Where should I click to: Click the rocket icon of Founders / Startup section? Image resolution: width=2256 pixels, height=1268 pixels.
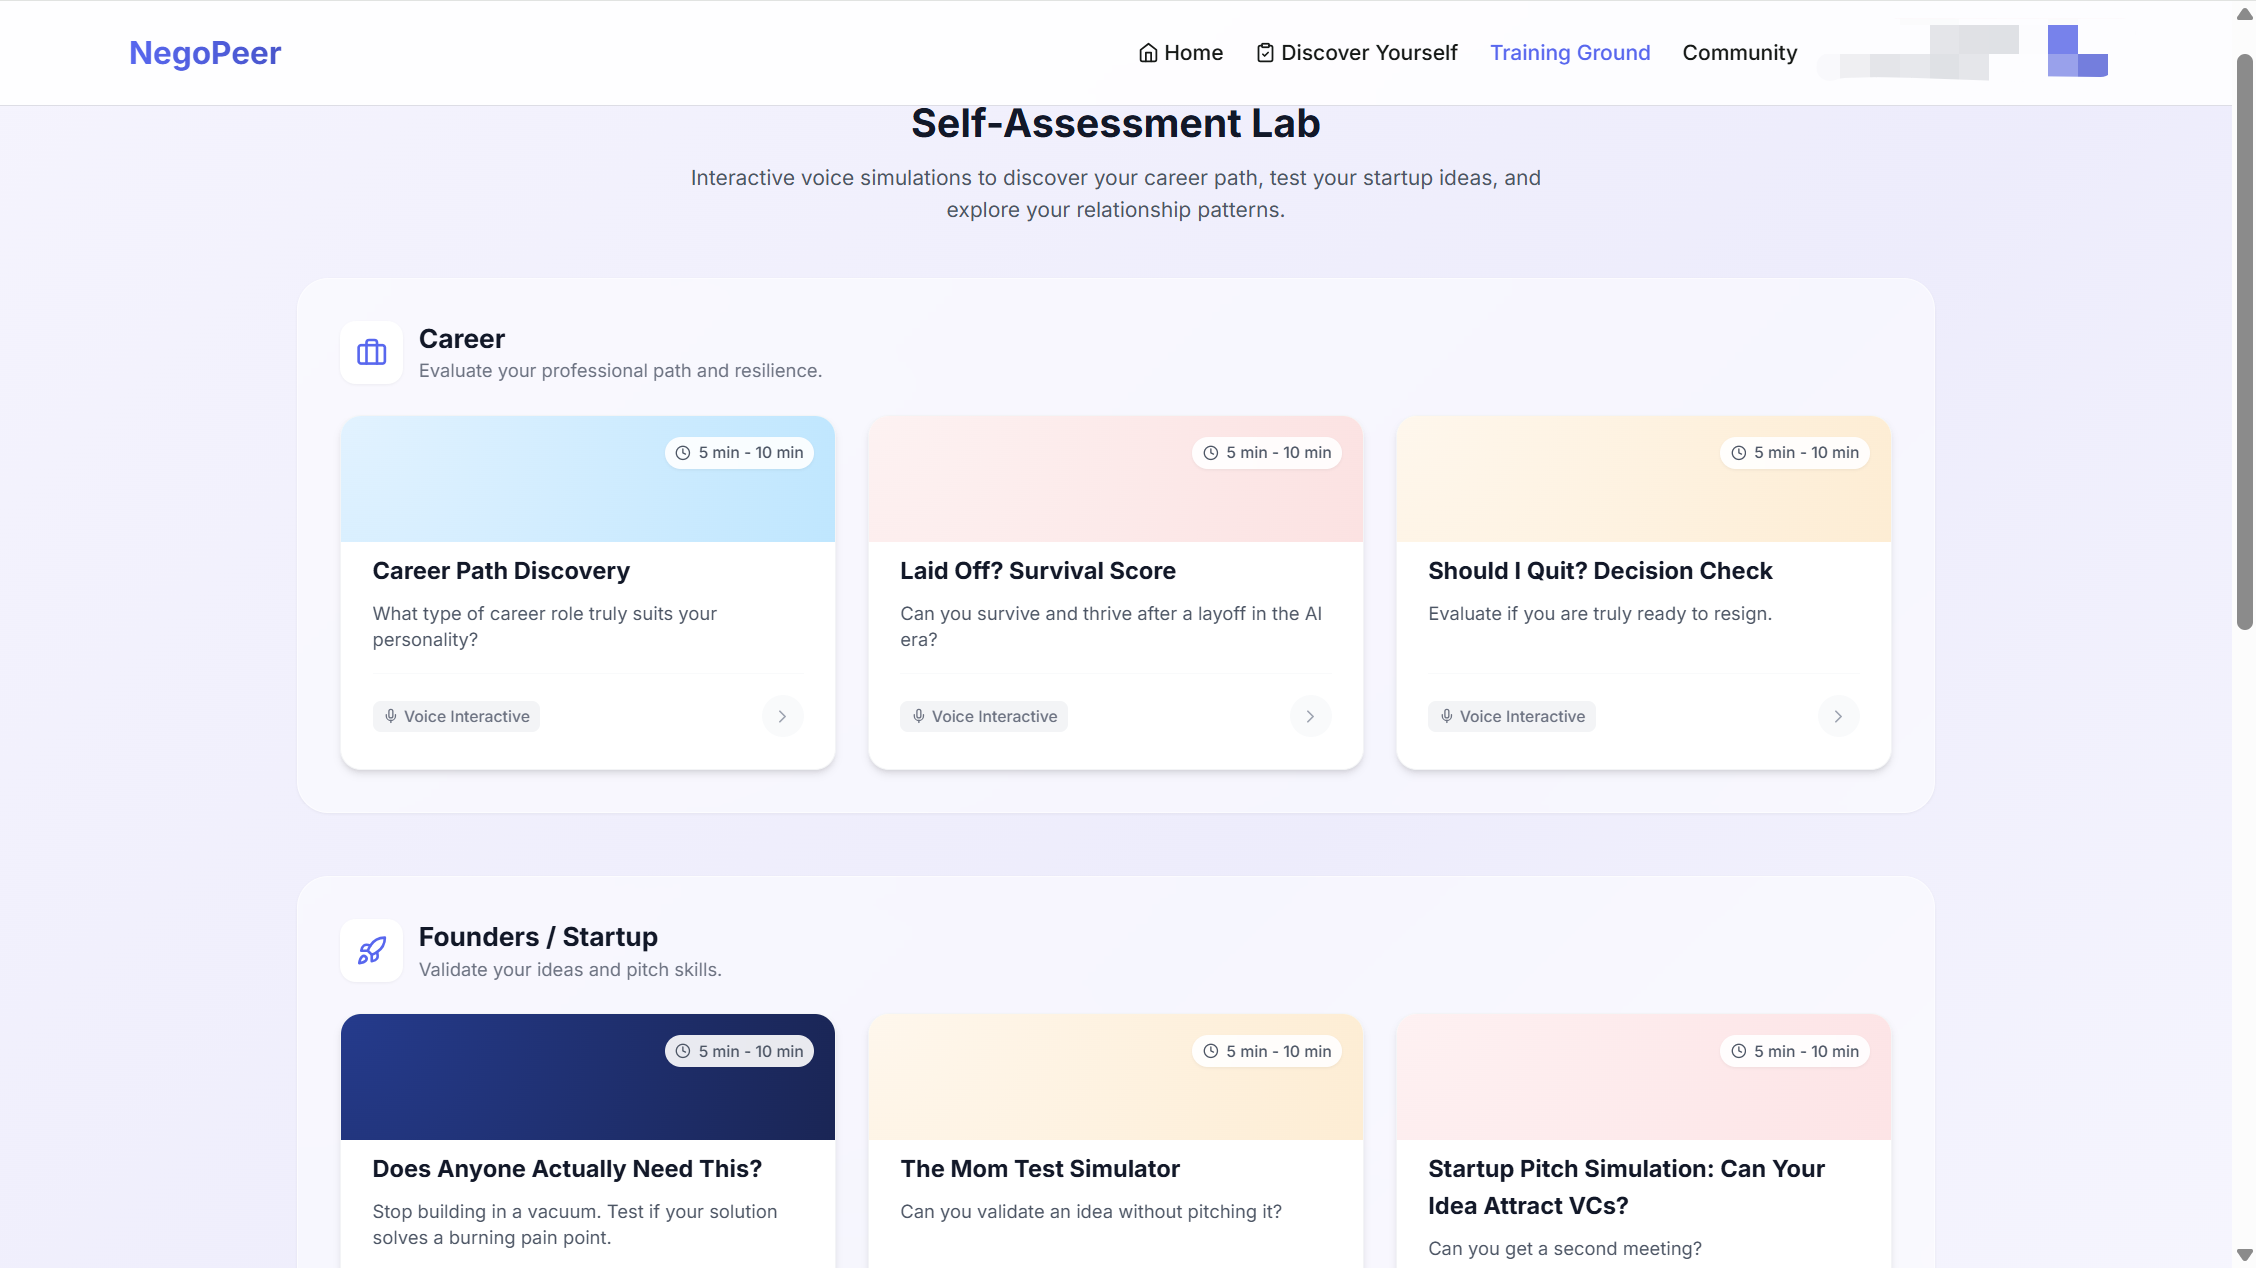click(371, 951)
